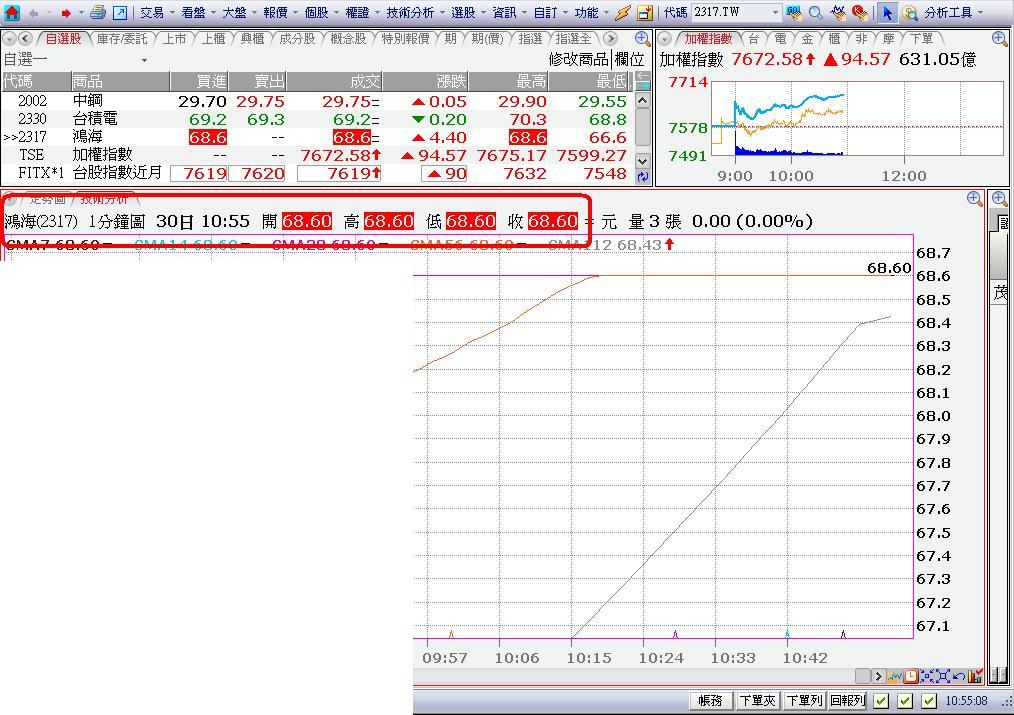Viewport: 1014px width, 715px height.
Task: Select the 2002 中鋼 row
Action: [318, 101]
